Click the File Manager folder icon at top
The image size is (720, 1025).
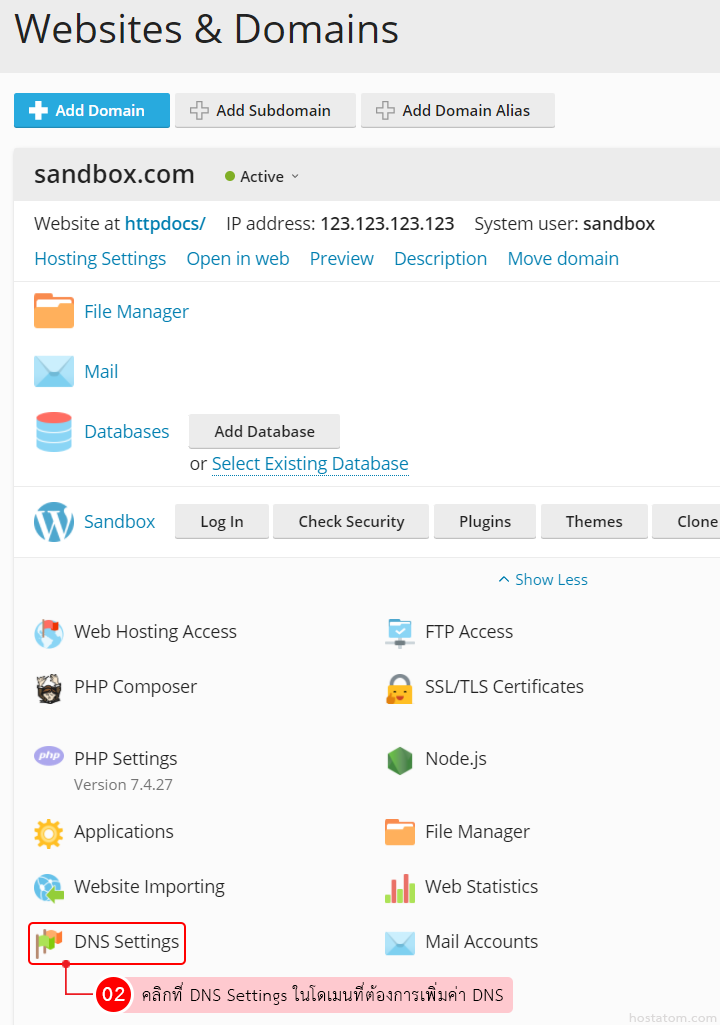[54, 311]
